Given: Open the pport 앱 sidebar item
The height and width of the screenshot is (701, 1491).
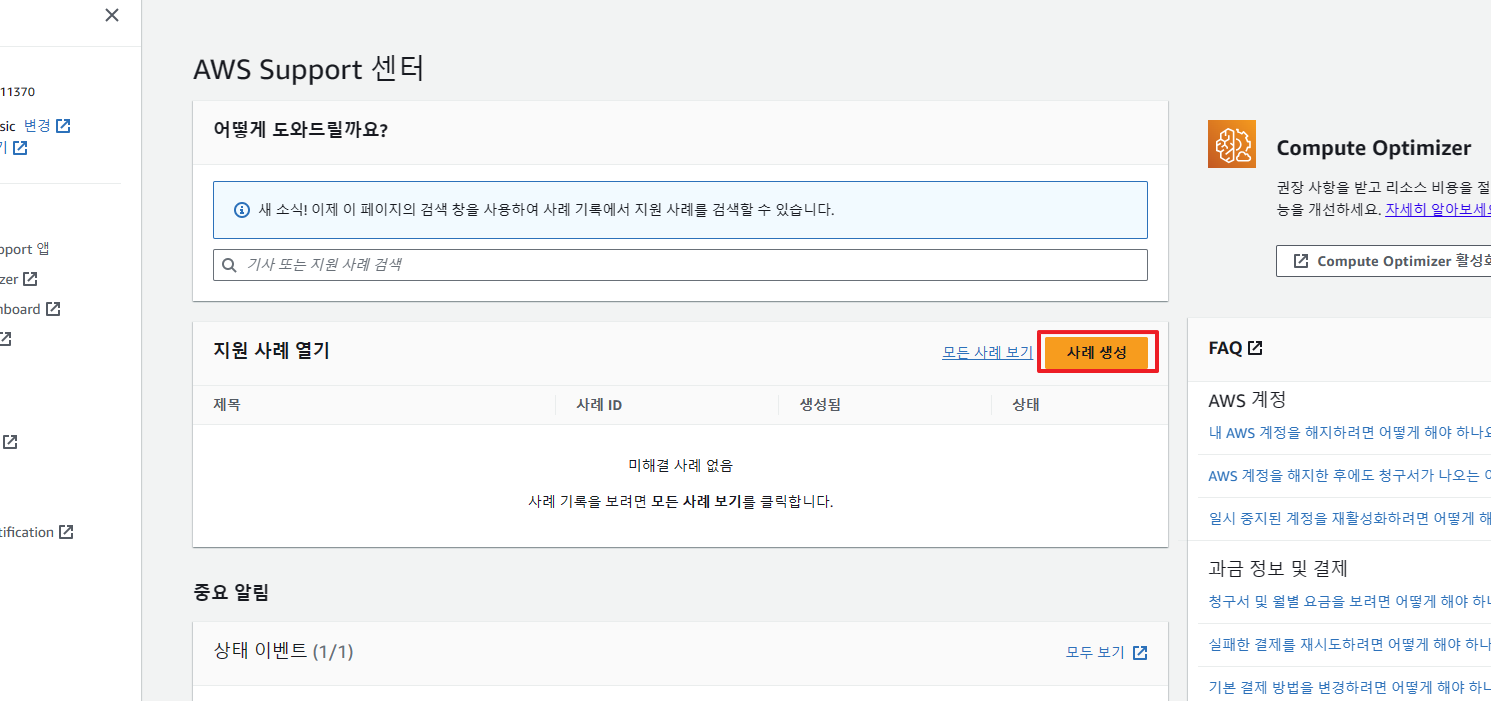Looking at the screenshot, I should [24, 249].
